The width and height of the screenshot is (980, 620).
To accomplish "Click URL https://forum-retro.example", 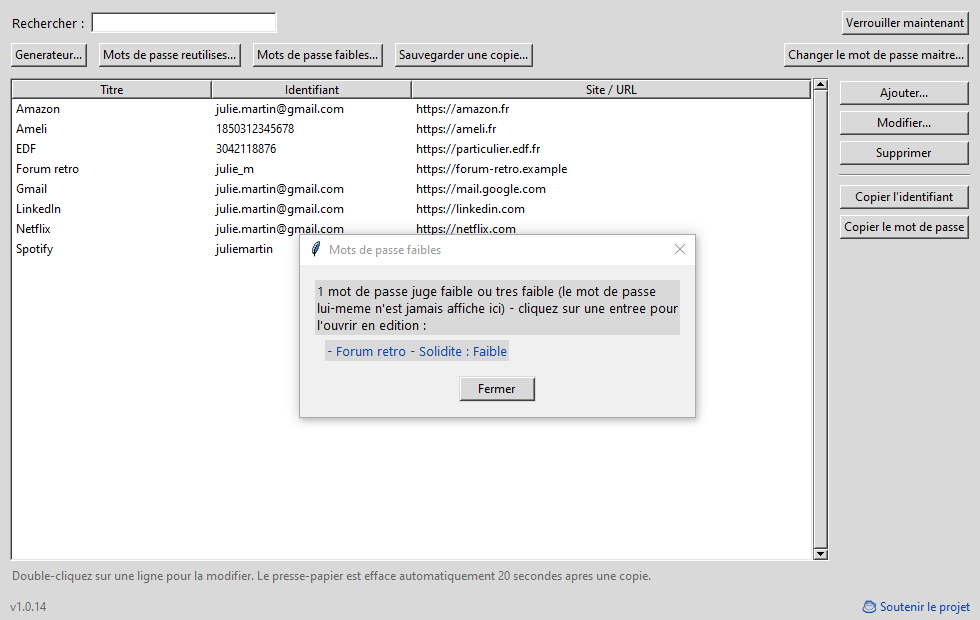I will click(492, 169).
